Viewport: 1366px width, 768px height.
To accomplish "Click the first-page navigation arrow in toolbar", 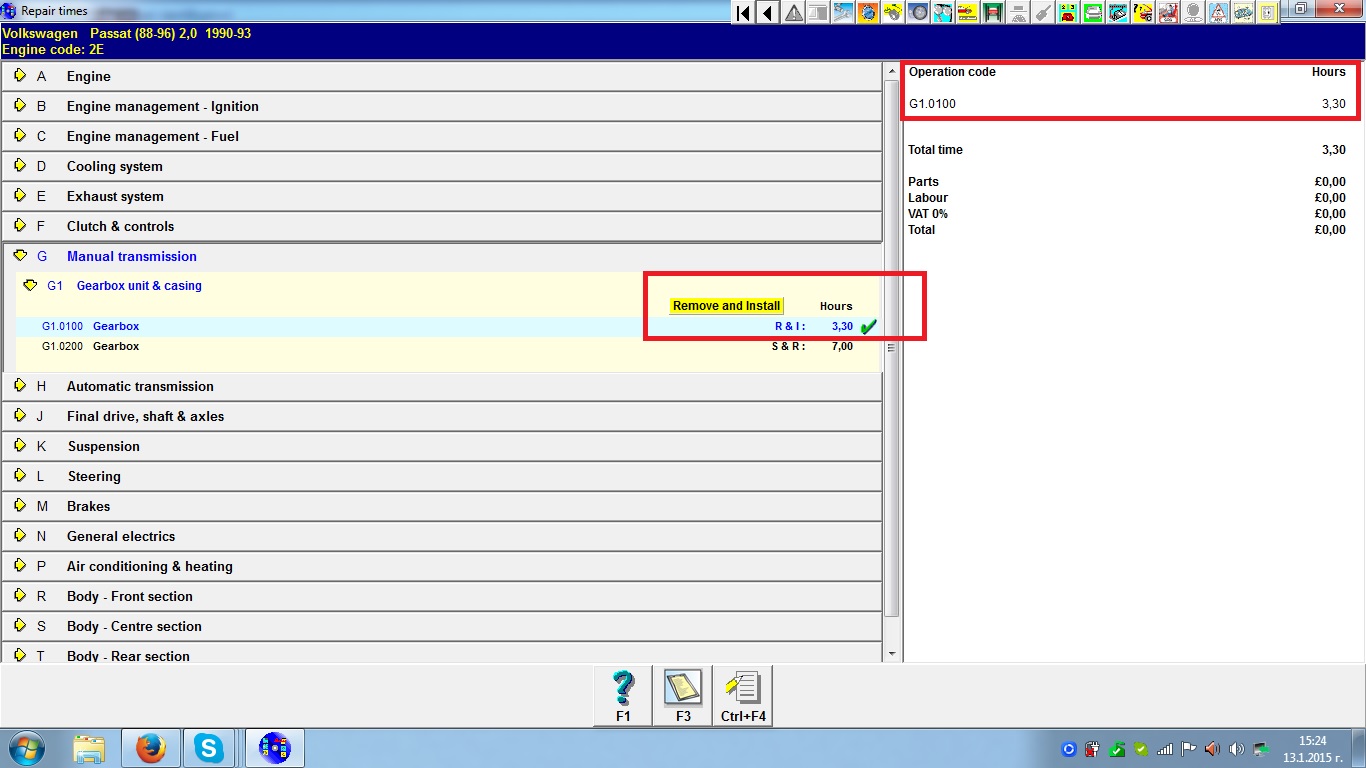I will [743, 13].
